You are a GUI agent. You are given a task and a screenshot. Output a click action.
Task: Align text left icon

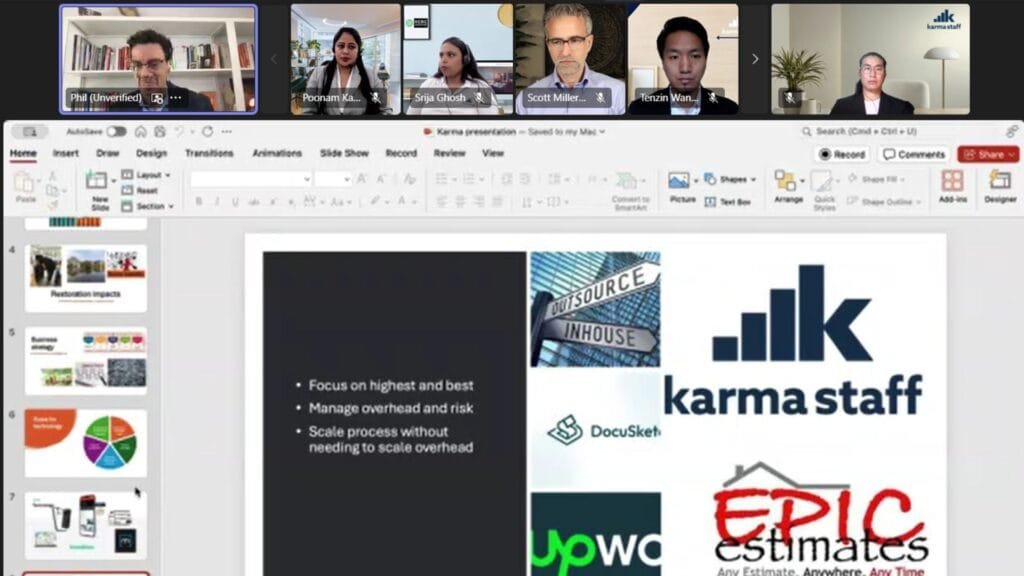coord(442,202)
